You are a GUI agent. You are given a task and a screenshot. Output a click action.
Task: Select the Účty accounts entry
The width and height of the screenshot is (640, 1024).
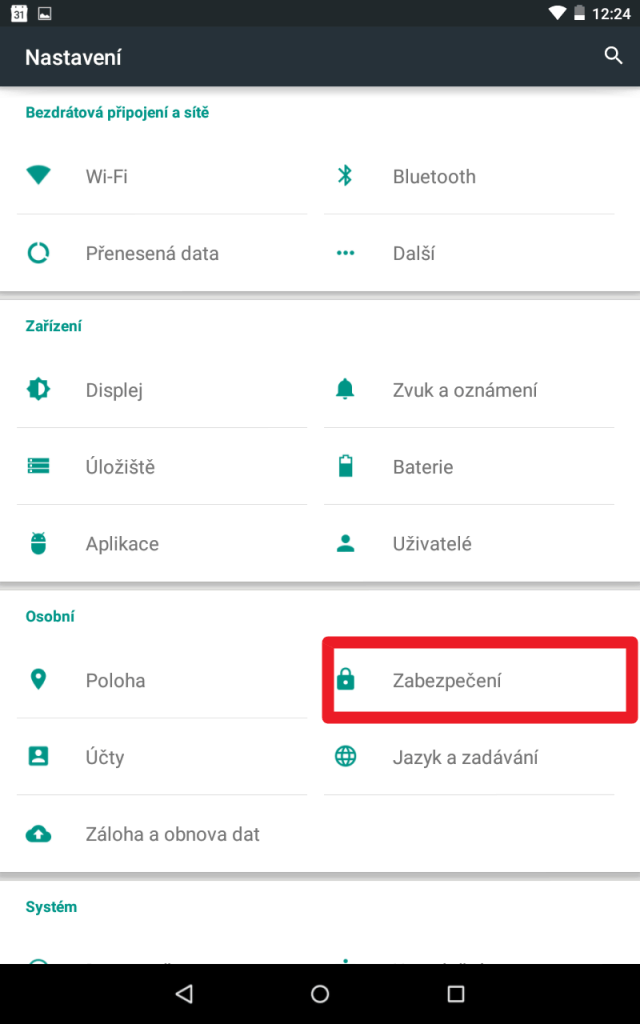point(162,757)
